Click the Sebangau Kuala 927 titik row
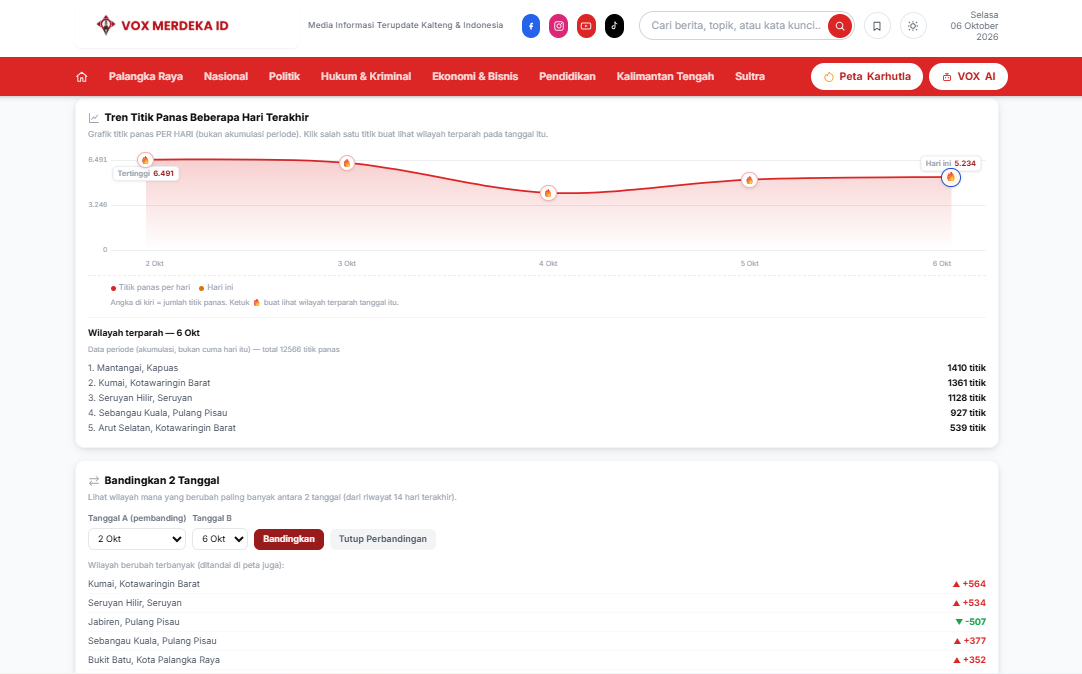 pos(537,413)
